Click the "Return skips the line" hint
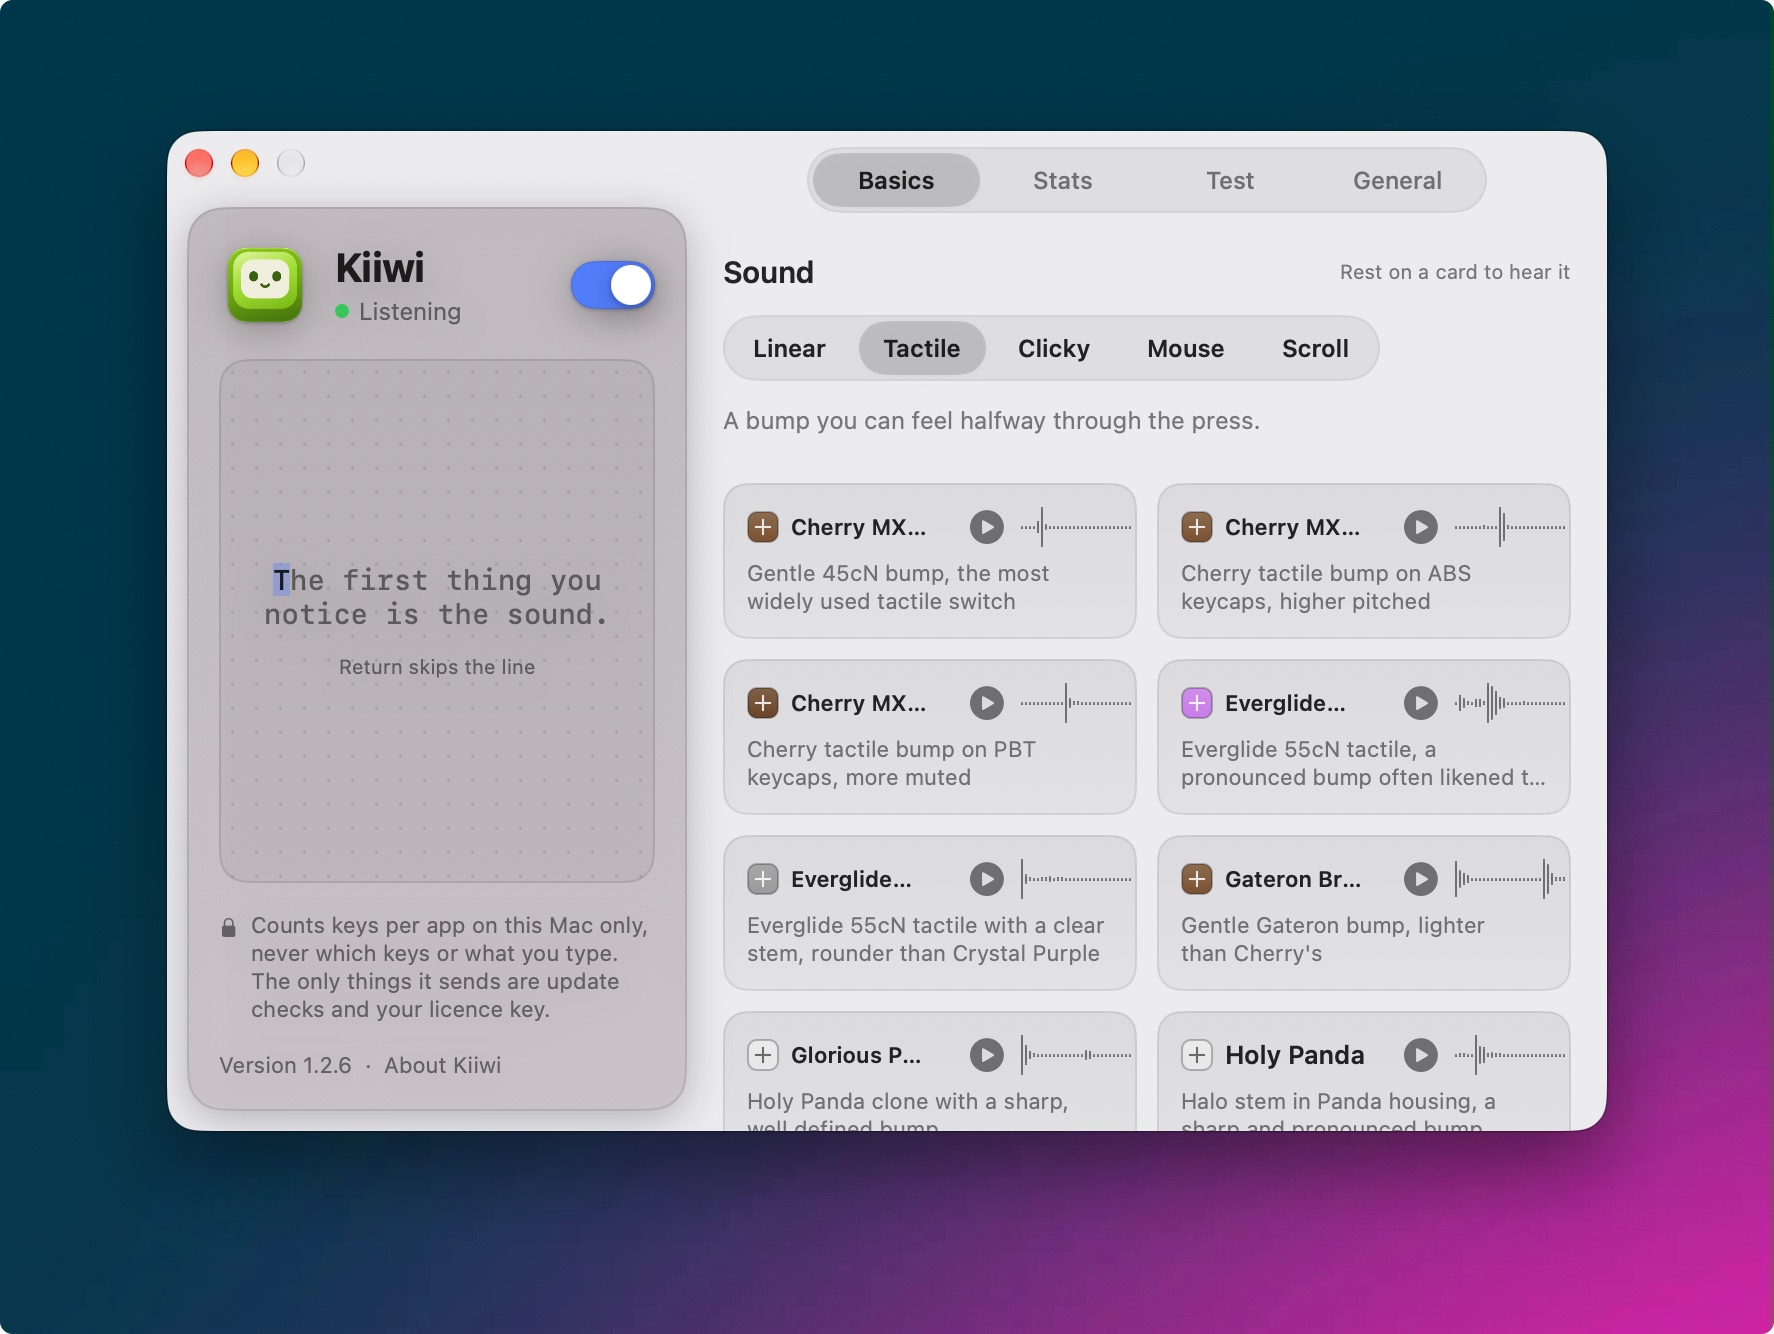Image resolution: width=1774 pixels, height=1334 pixels. [437, 667]
